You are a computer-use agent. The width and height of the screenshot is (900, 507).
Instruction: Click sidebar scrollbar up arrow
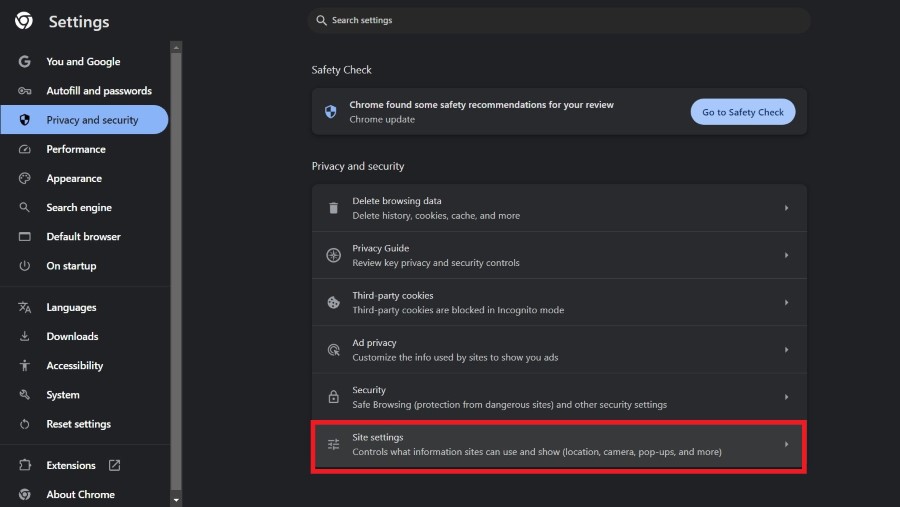(176, 47)
